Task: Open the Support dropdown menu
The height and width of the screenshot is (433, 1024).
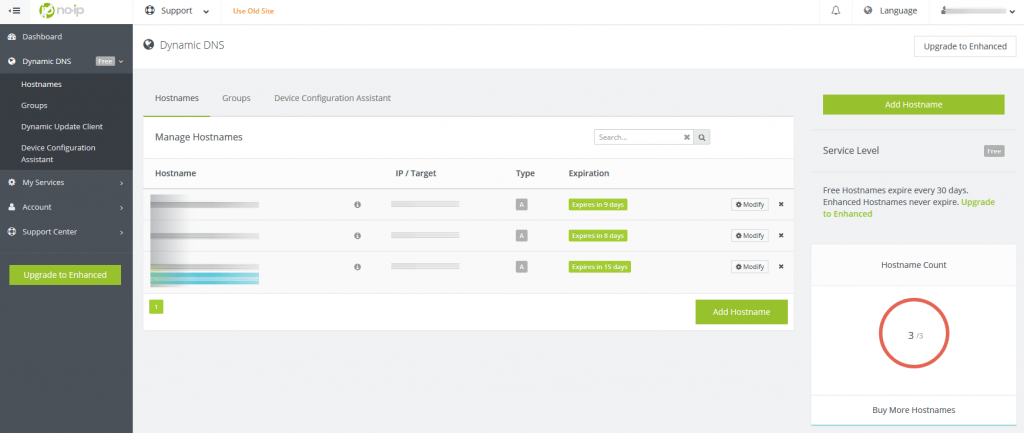Action: [178, 11]
